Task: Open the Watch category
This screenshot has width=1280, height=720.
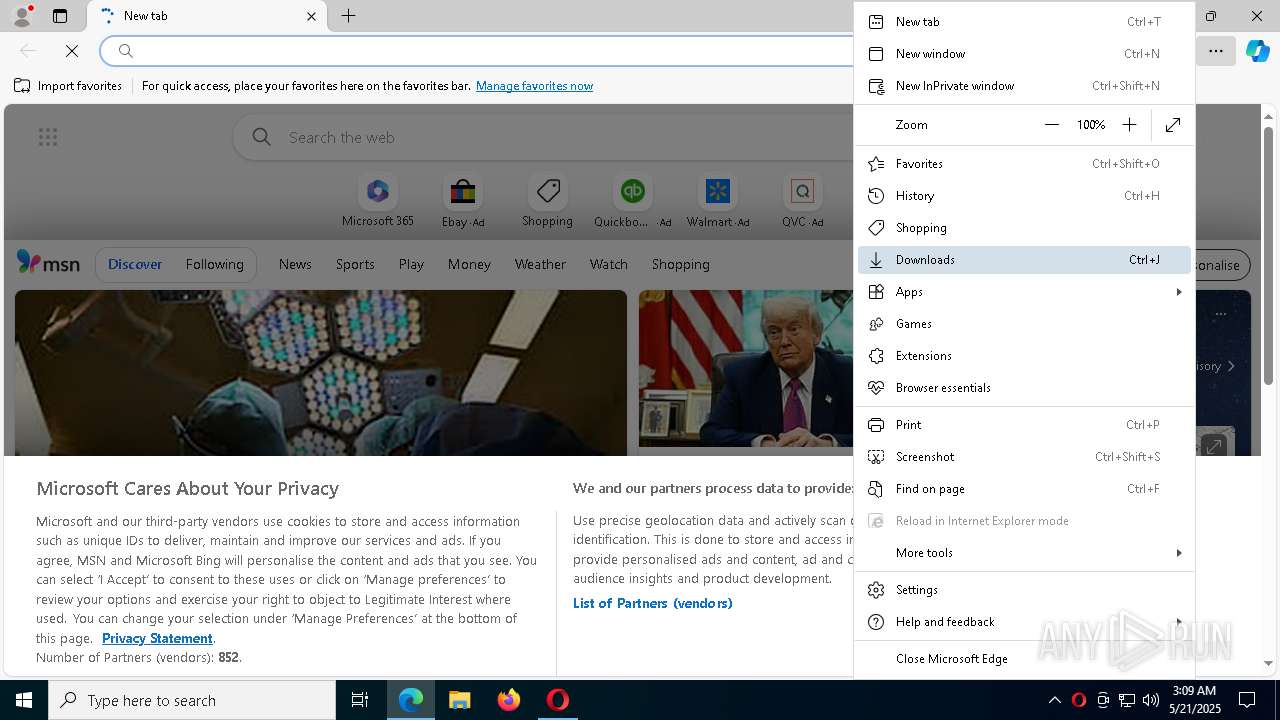Action: [608, 264]
